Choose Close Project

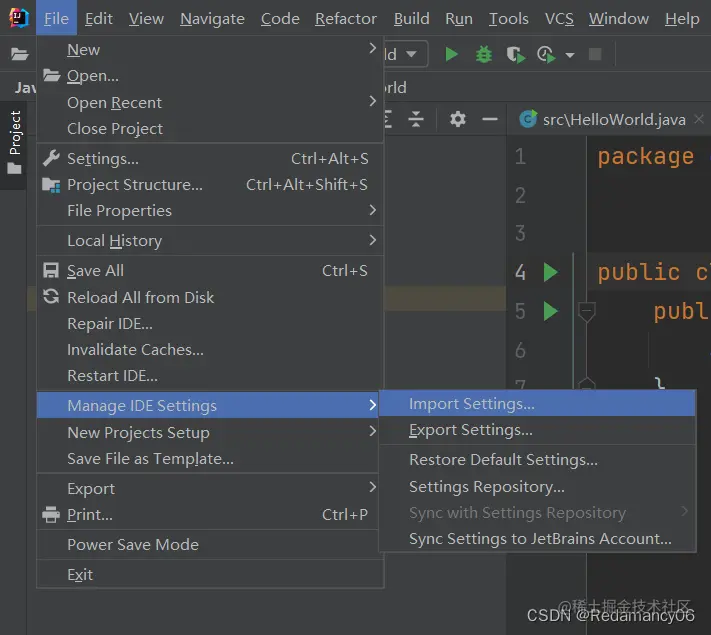tap(210, 129)
